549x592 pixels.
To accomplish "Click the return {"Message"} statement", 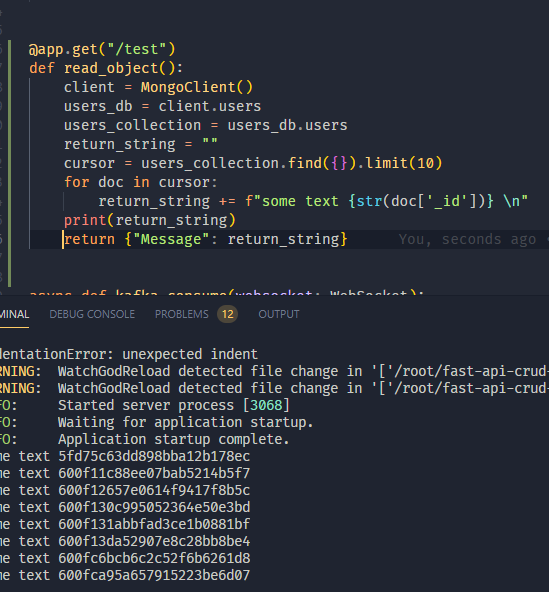I will point(205,239).
